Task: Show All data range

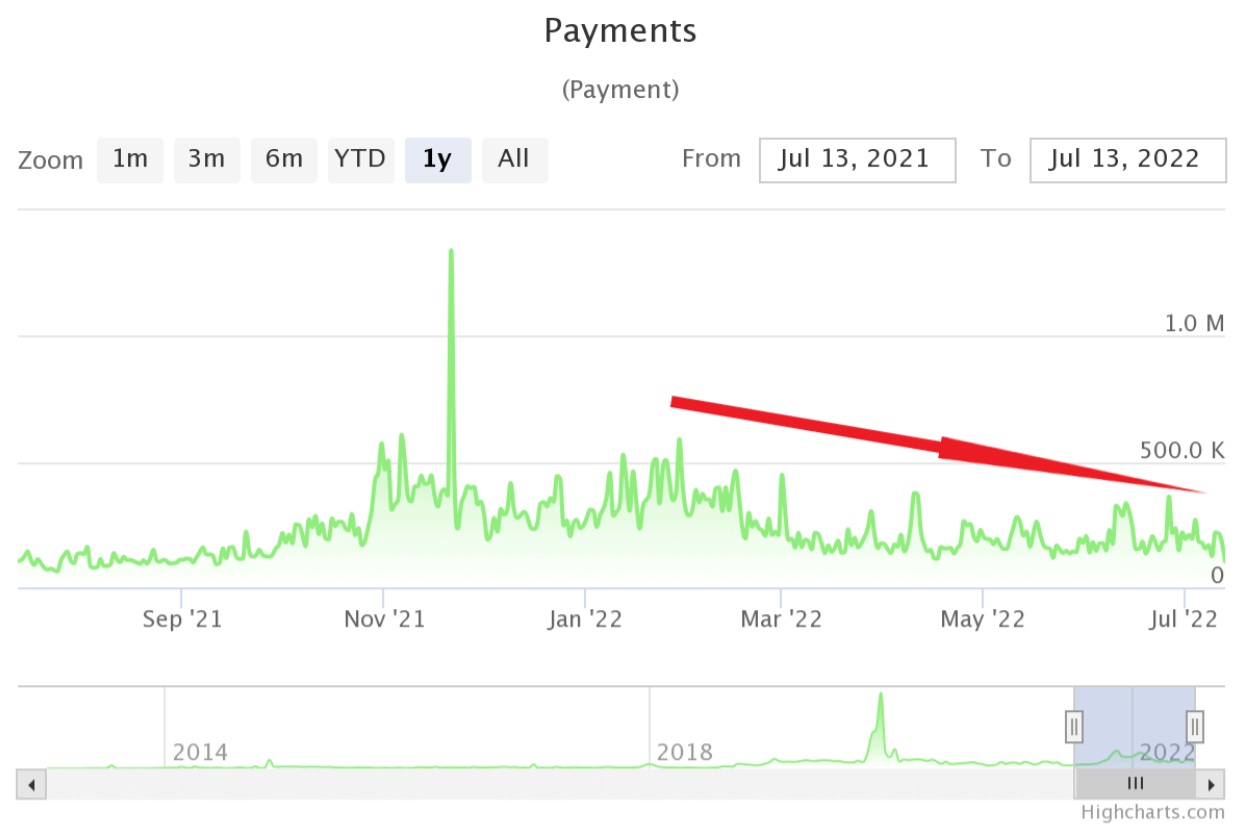Action: pyautogui.click(x=515, y=160)
